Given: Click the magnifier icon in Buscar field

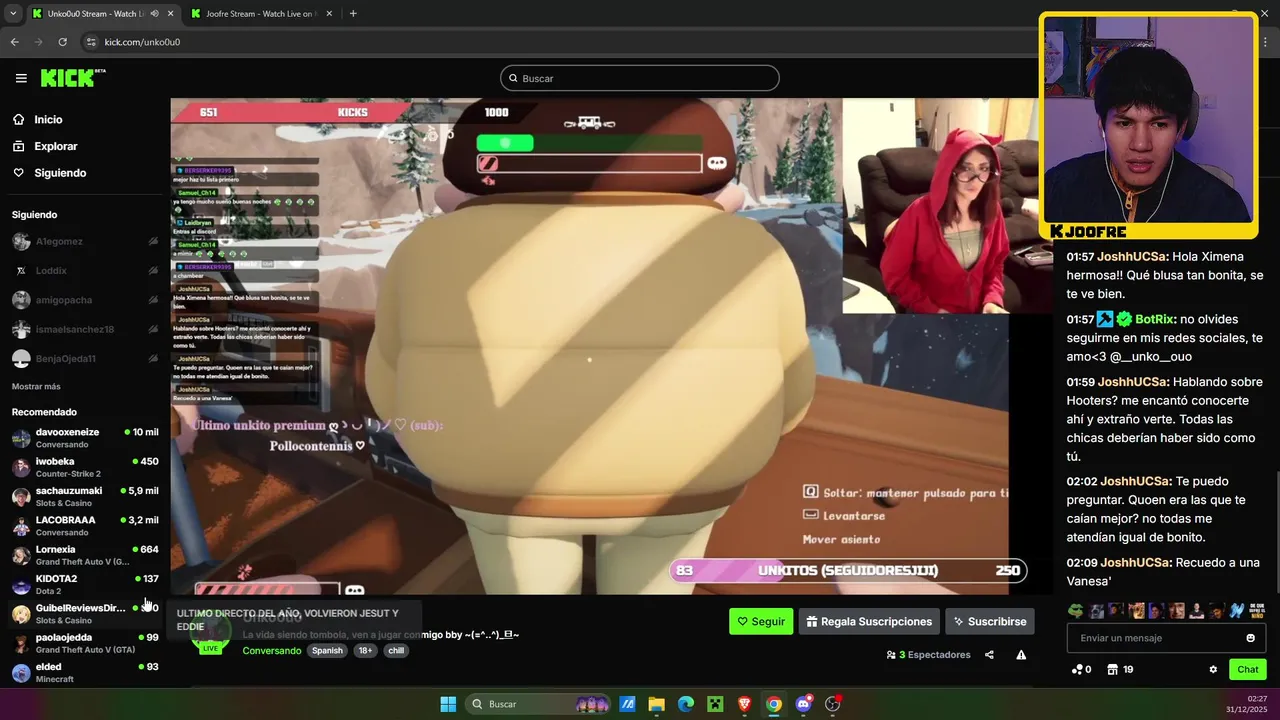Looking at the screenshot, I should (514, 78).
